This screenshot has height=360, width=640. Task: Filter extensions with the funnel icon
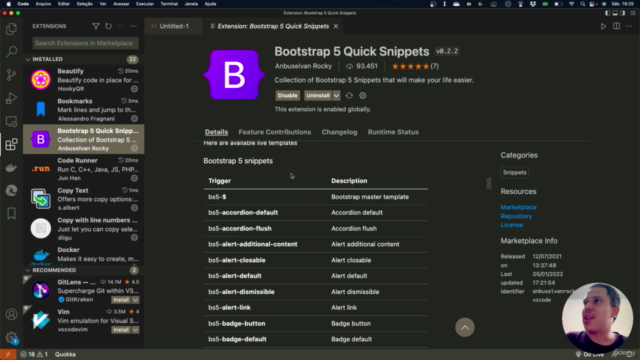[96, 26]
